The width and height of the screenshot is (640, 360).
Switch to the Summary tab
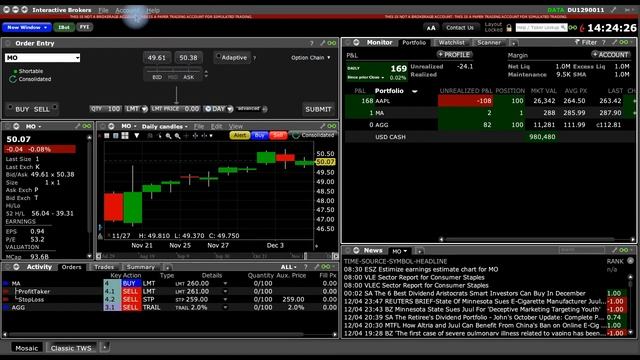tap(140, 267)
